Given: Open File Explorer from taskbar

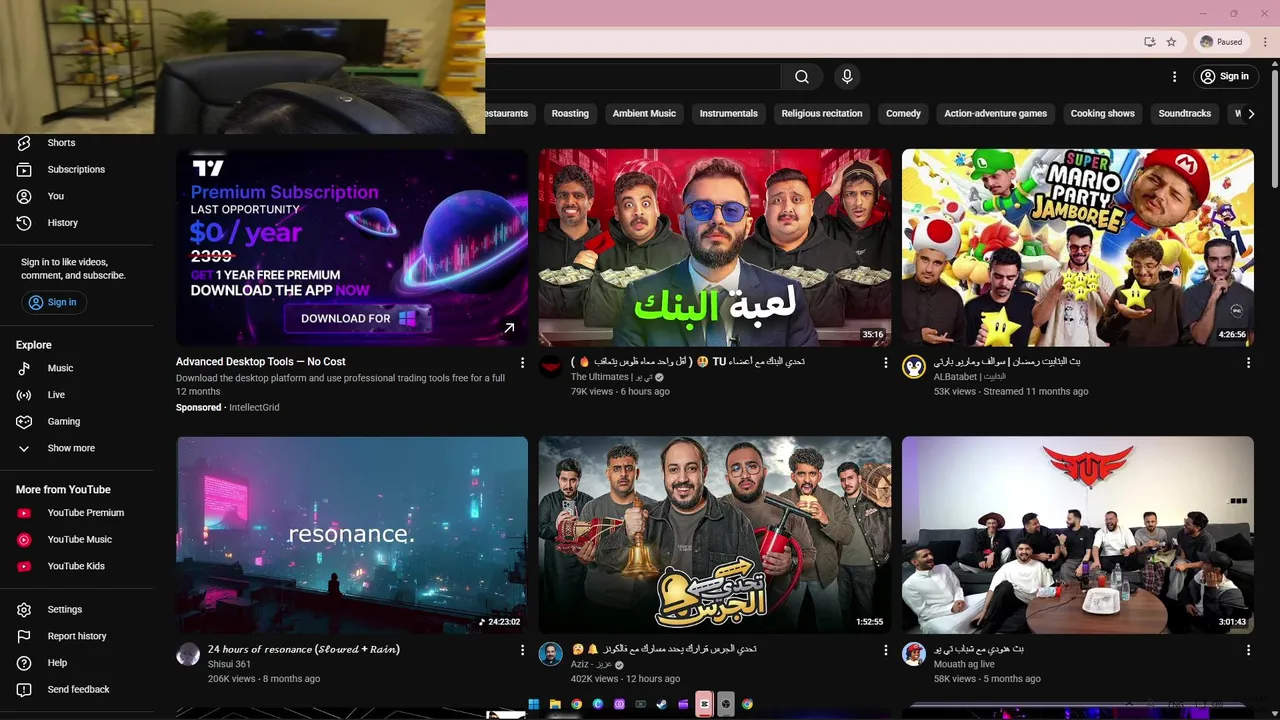Looking at the screenshot, I should [x=555, y=705].
